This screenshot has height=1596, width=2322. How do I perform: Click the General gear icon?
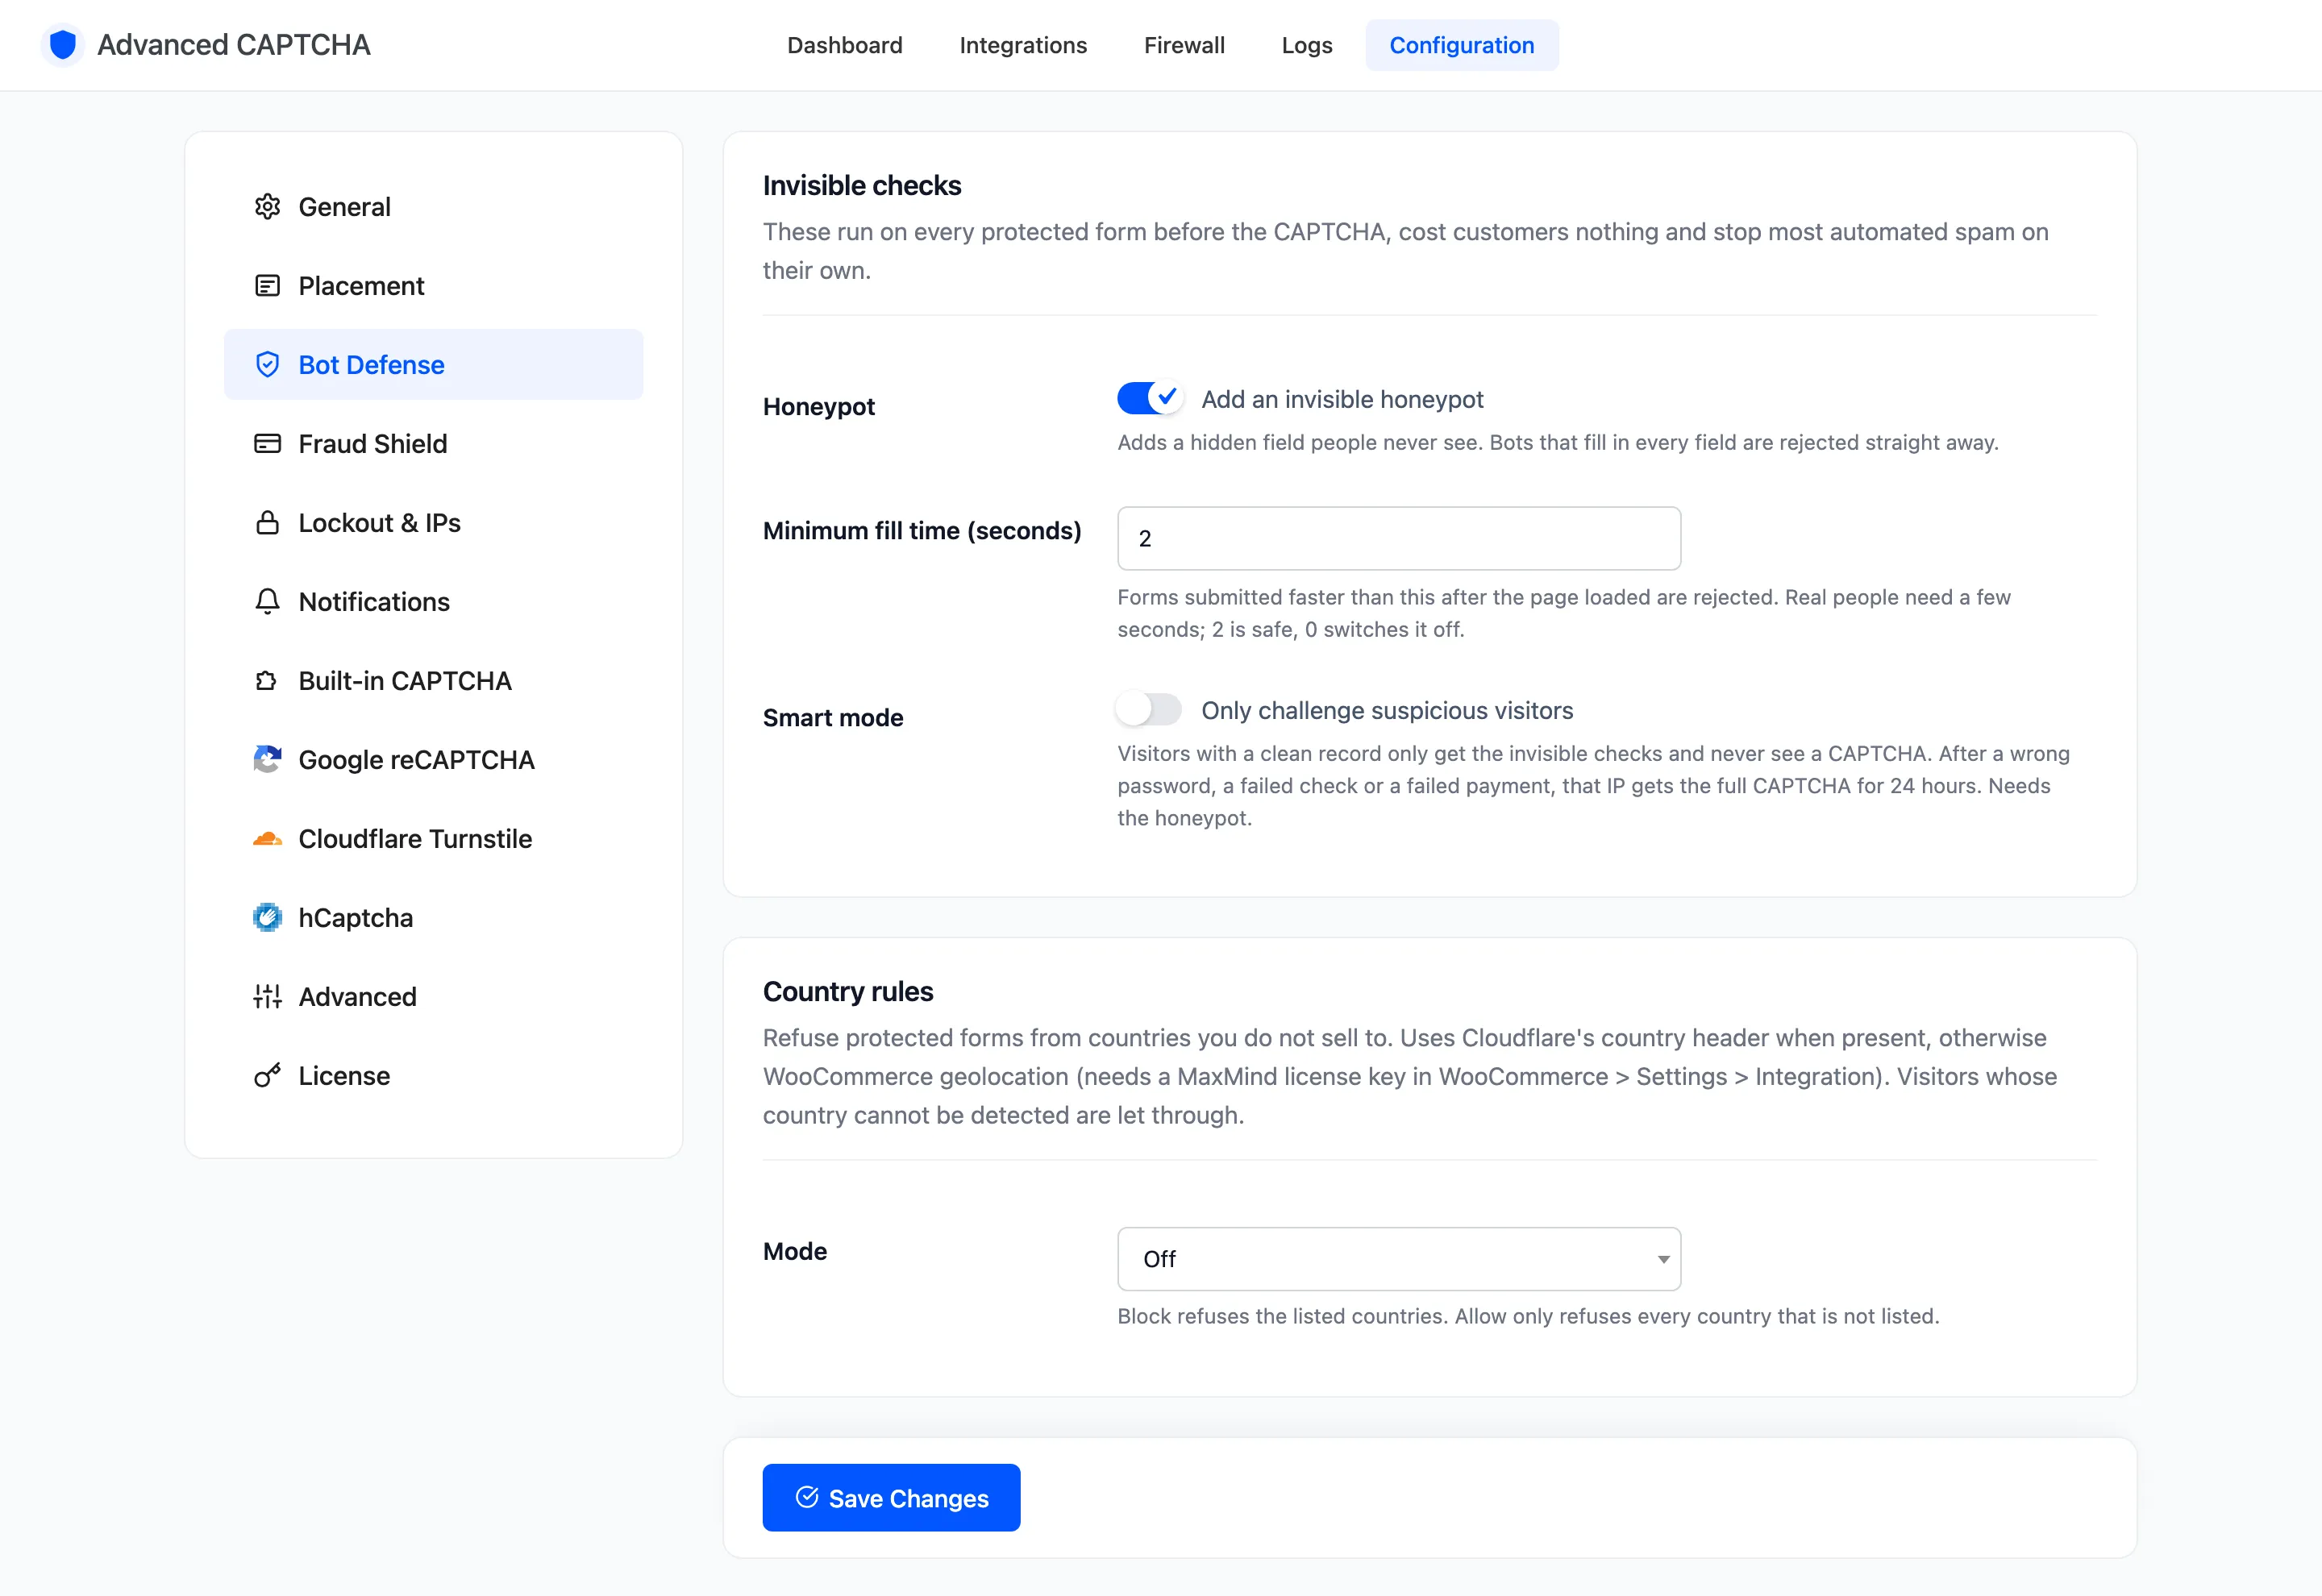(267, 207)
